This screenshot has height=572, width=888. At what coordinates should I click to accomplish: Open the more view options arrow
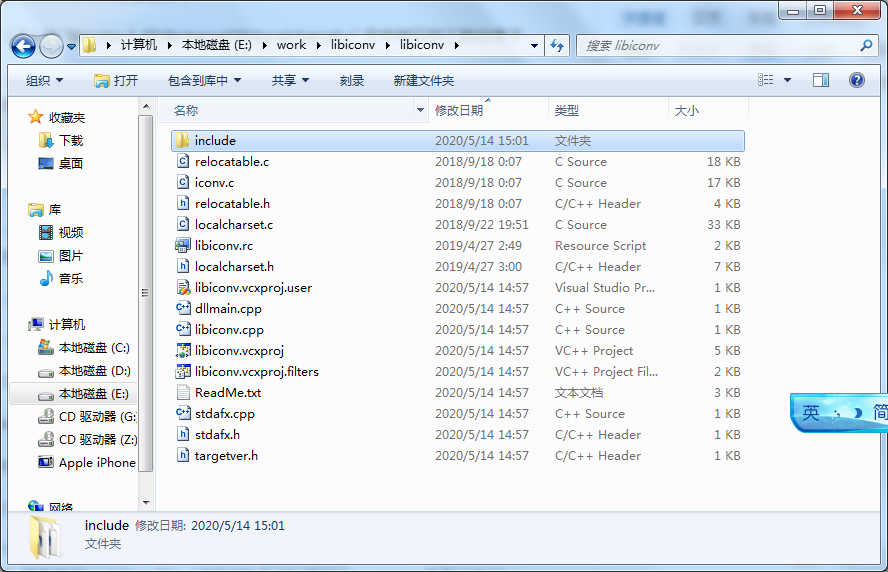point(787,80)
